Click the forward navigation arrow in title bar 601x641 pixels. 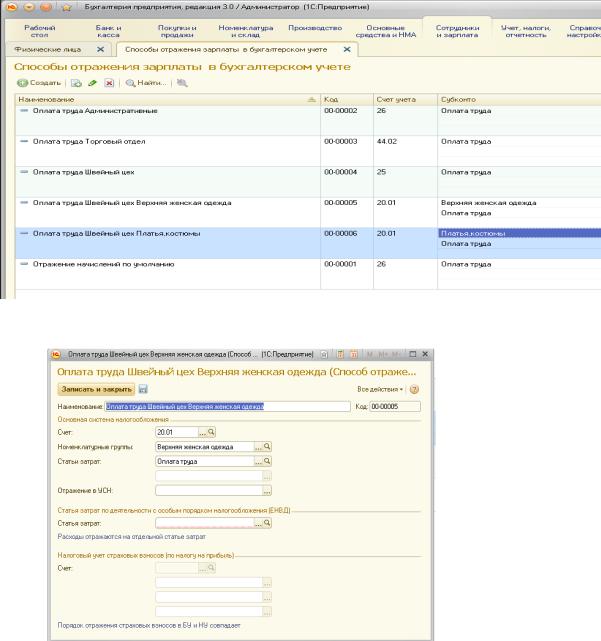tap(46, 7)
